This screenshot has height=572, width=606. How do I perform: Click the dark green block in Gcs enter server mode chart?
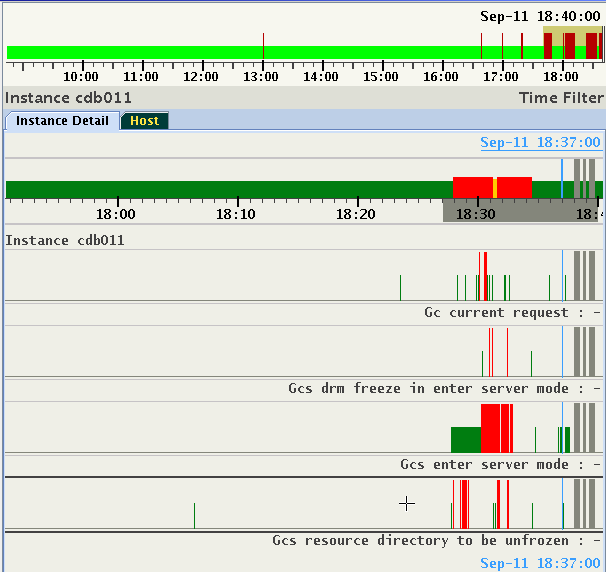pyautogui.click(x=466, y=440)
